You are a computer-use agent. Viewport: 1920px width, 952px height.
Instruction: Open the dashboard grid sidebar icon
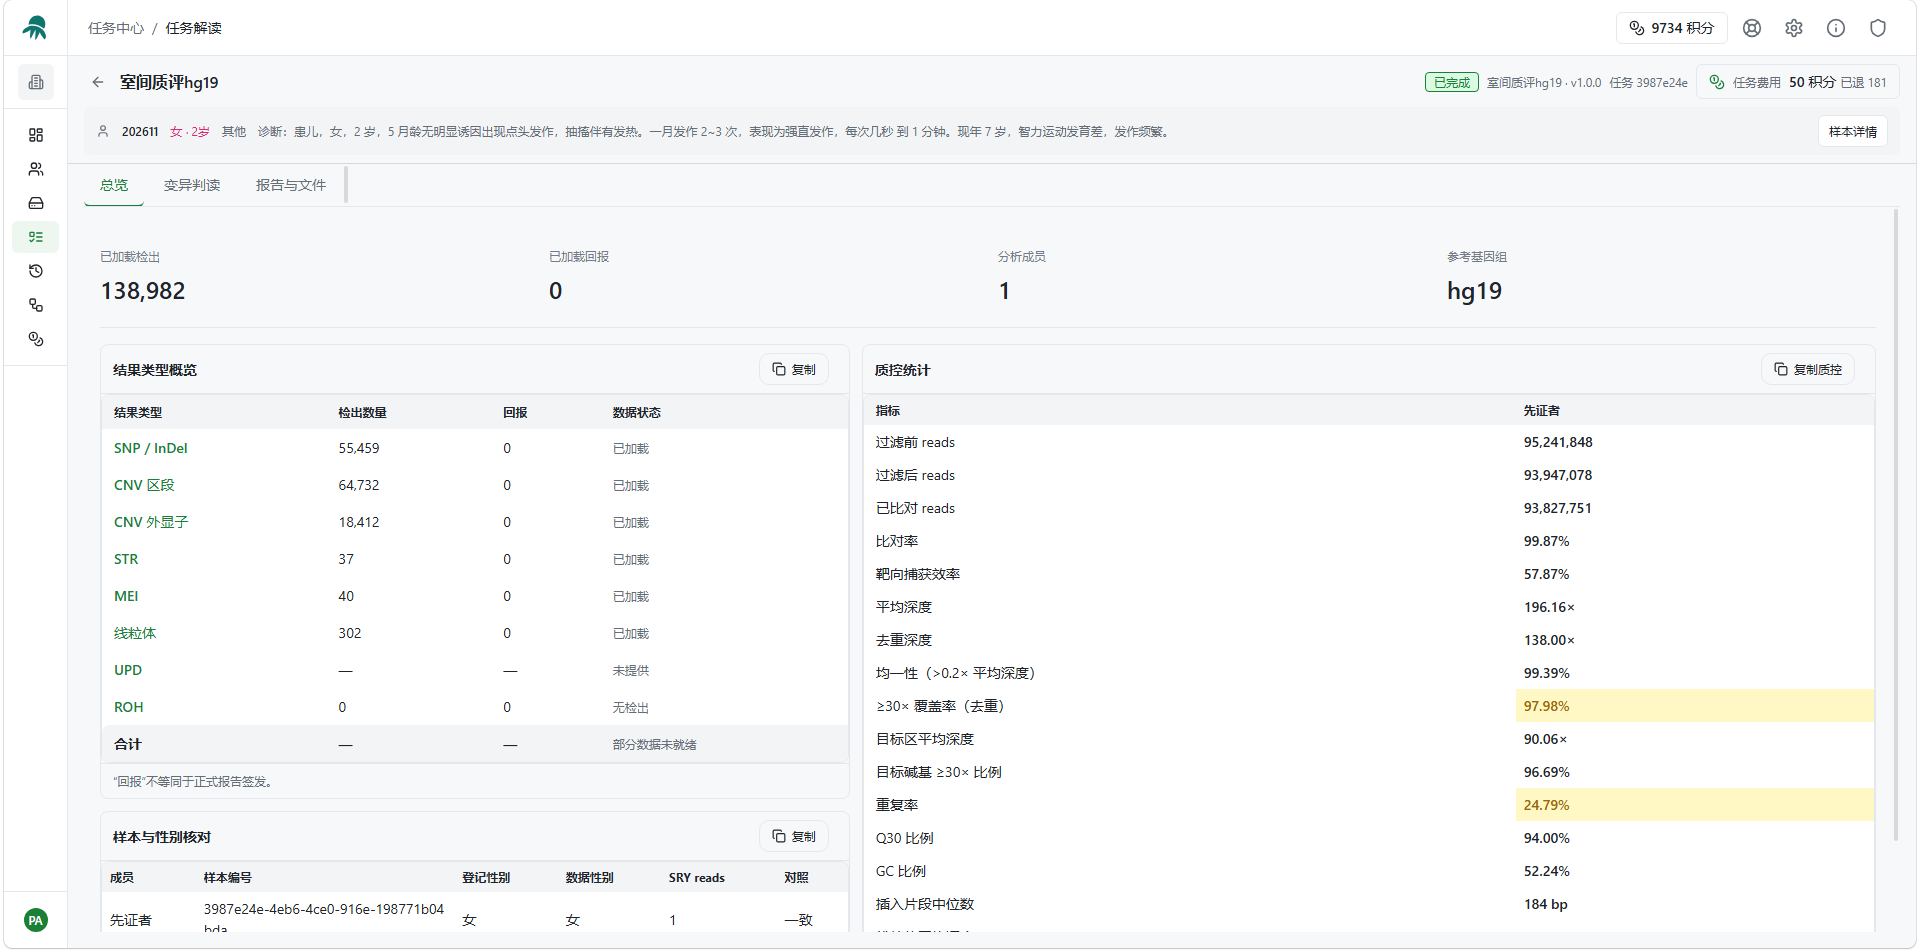click(x=36, y=135)
